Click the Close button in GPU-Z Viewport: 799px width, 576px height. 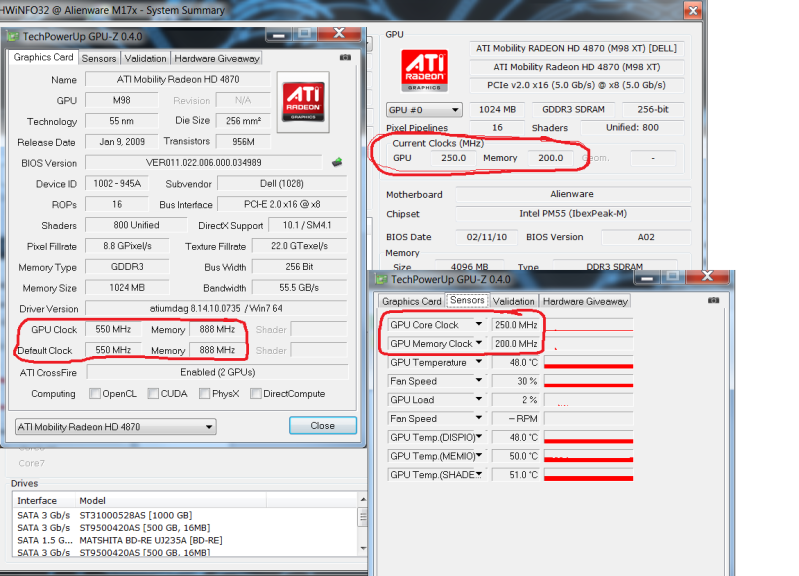coord(323,426)
